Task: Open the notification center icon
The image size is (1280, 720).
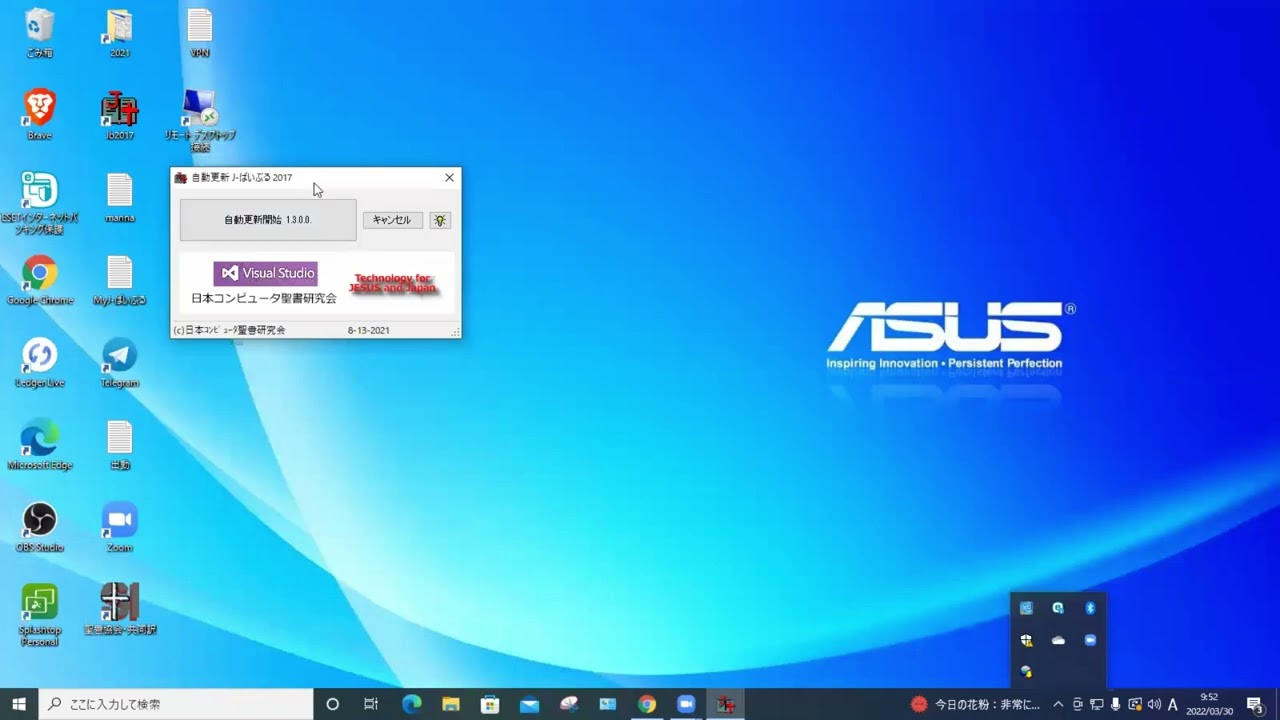Action: tap(1255, 704)
